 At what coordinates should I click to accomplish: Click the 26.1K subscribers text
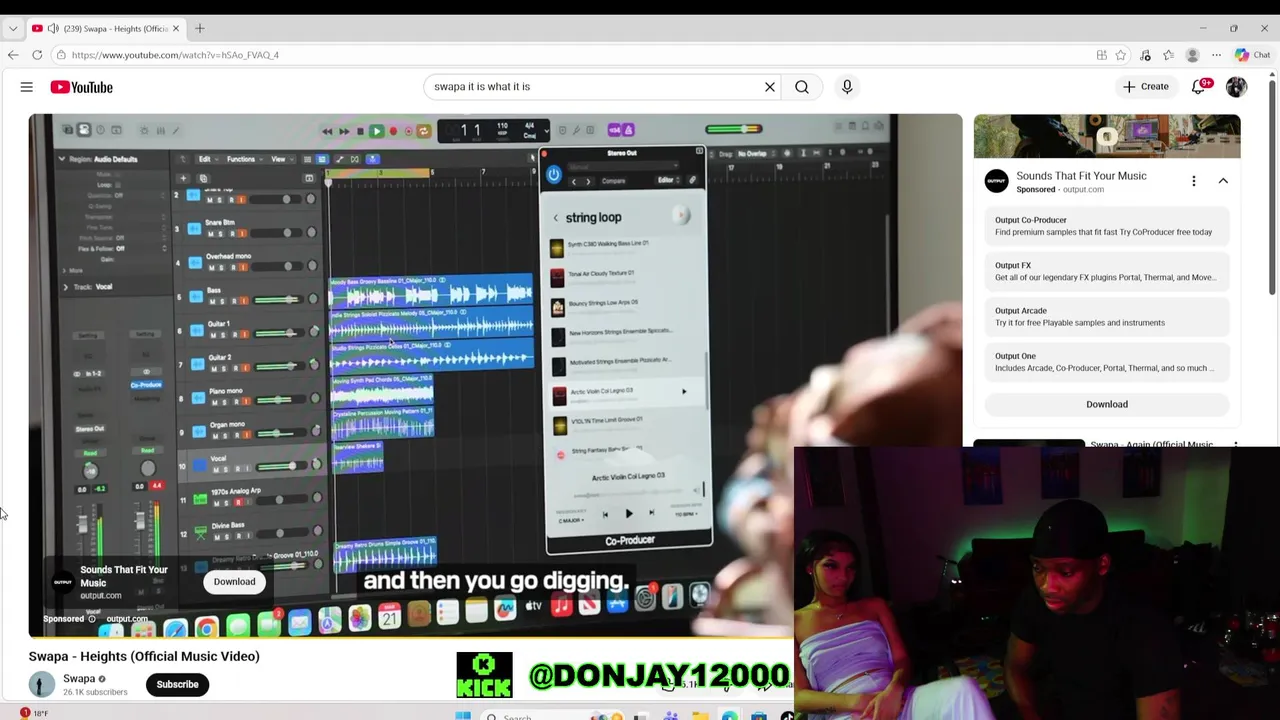click(x=95, y=692)
